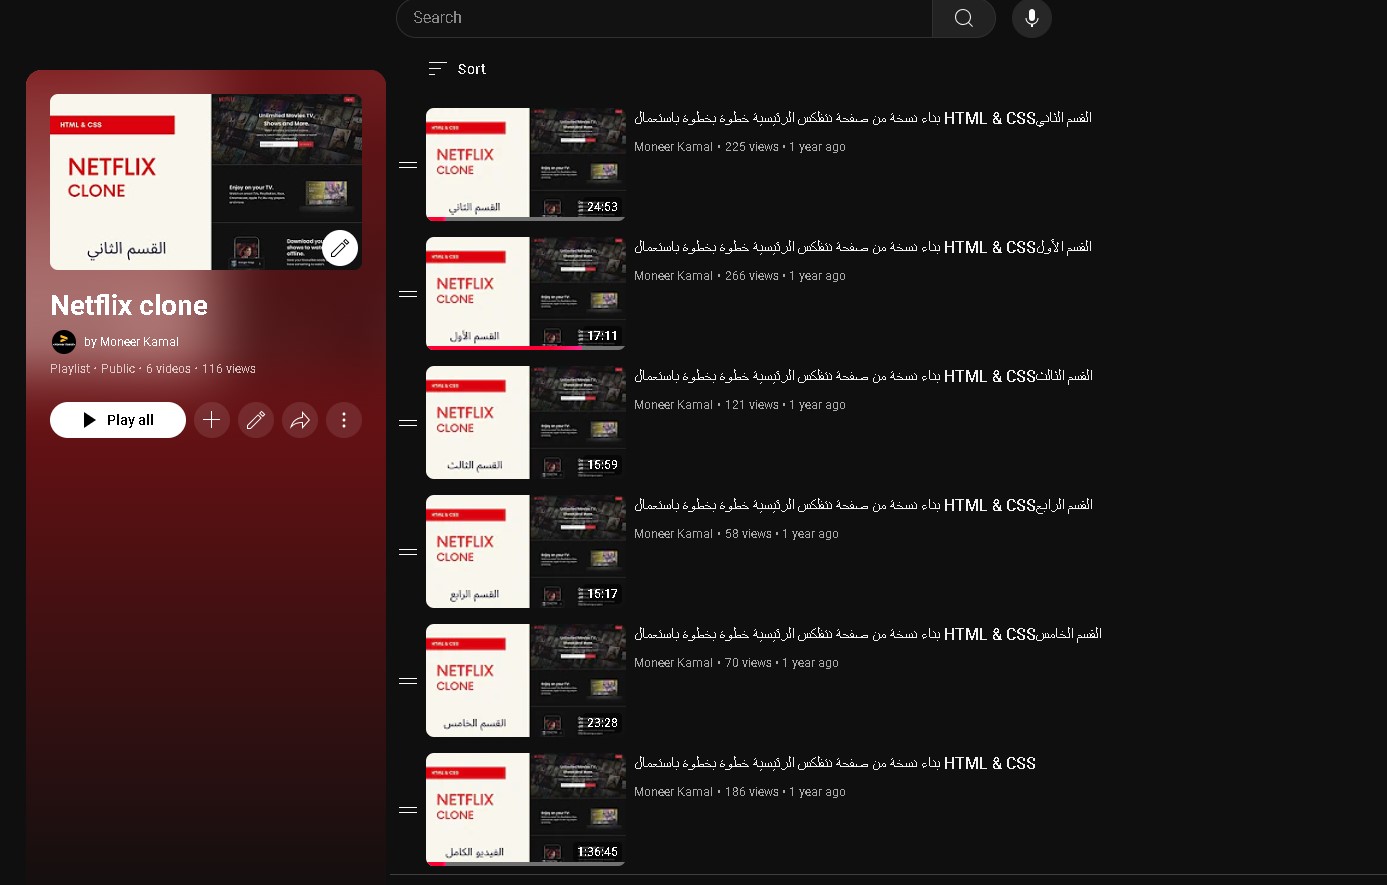The image size is (1387, 885).
Task: Open thumbnail of the 23:28 video
Action: [x=526, y=680]
